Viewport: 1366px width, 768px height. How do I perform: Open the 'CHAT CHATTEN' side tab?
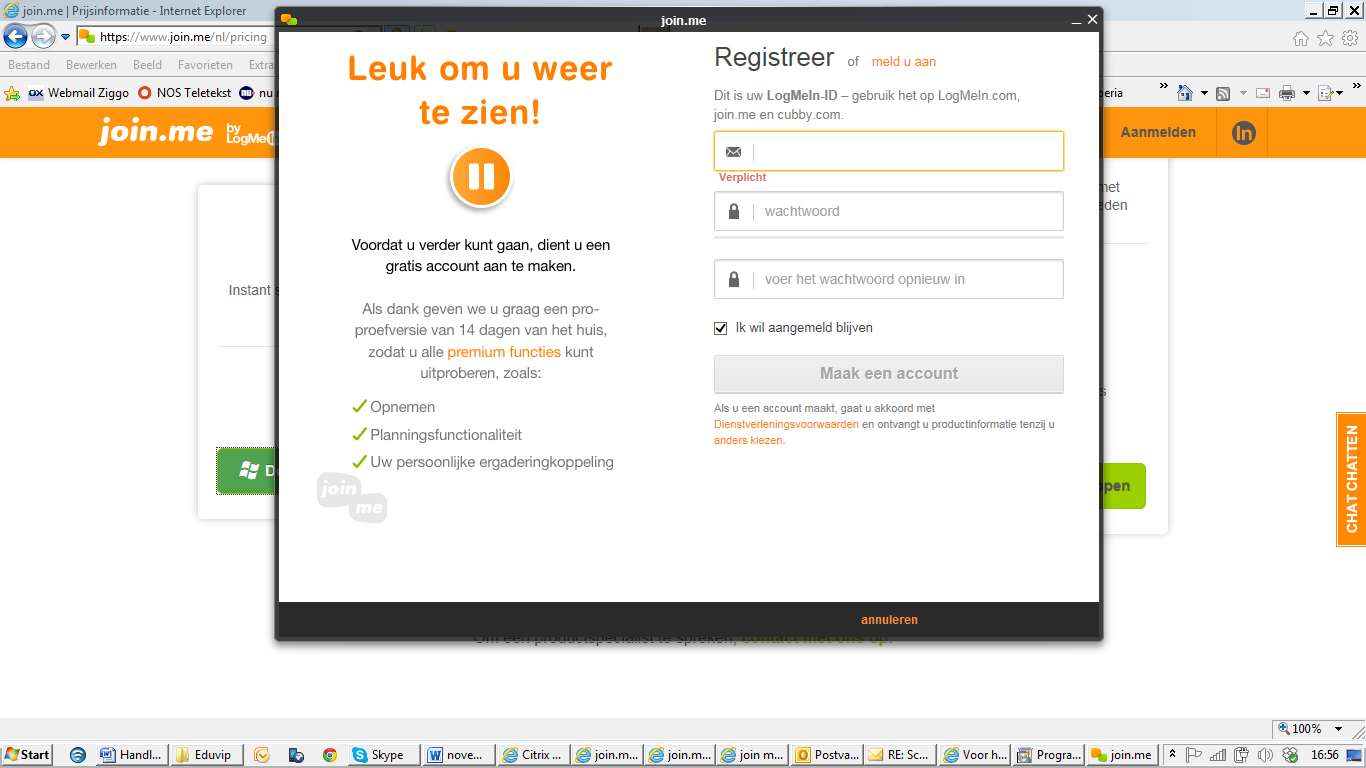[1351, 479]
